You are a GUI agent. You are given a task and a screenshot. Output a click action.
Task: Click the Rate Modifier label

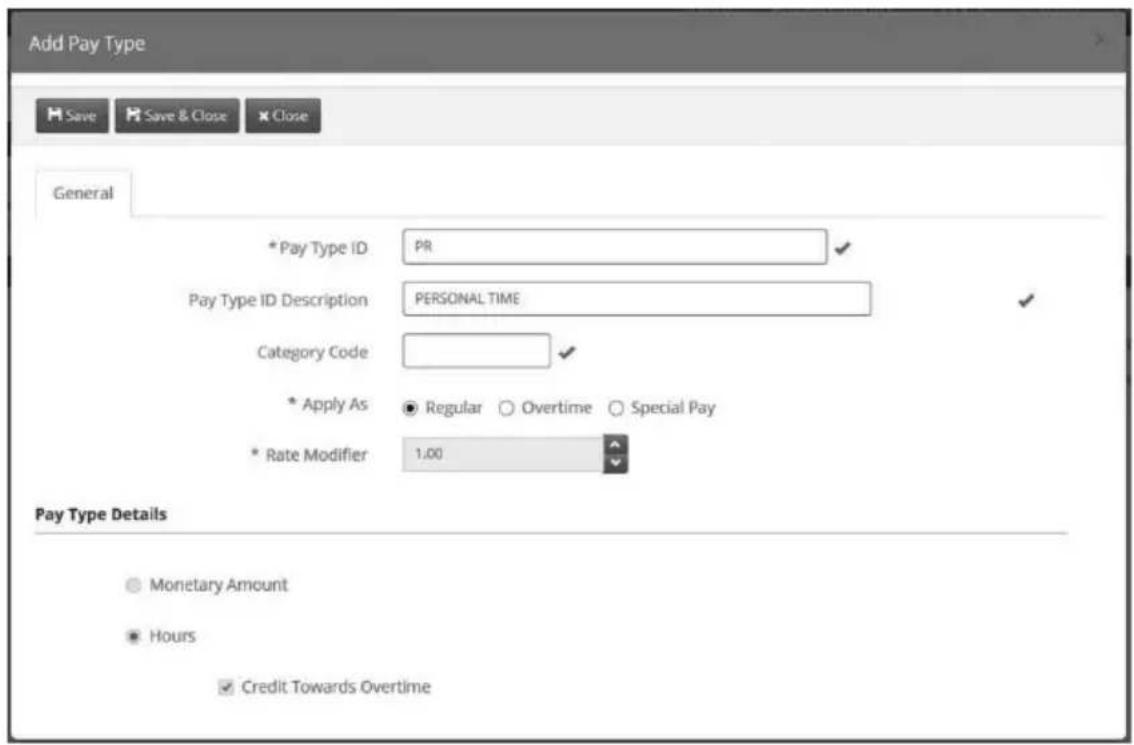(x=316, y=455)
